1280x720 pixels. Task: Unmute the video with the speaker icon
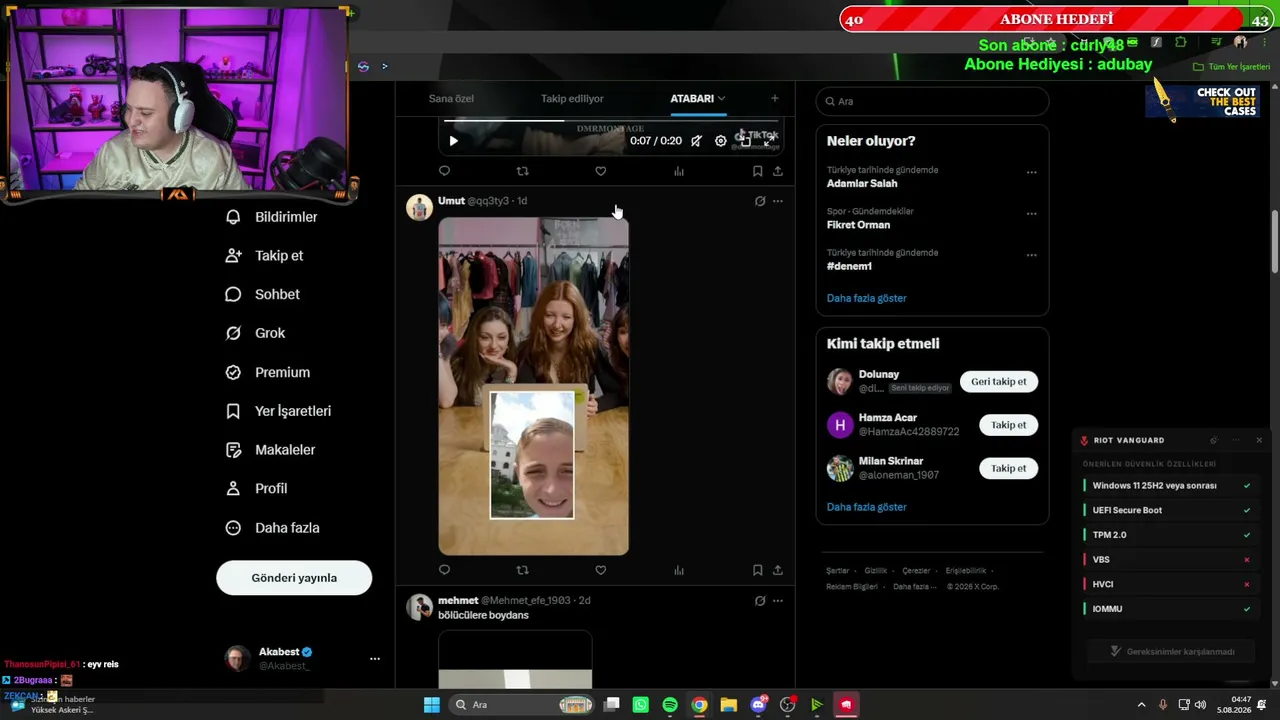click(696, 141)
